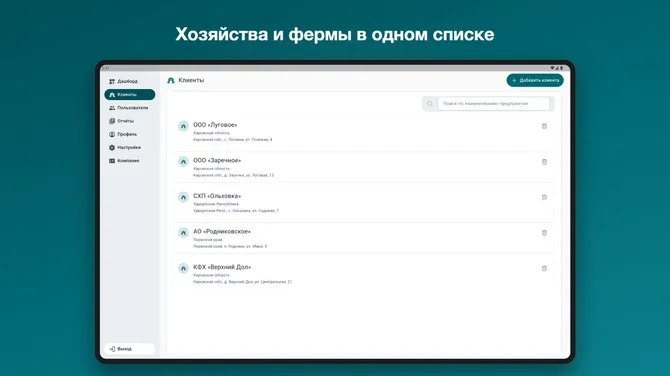Image resolution: width=670 pixels, height=376 pixels.
Task: Click the Удмуртская Республика region text
Action: 216,204
